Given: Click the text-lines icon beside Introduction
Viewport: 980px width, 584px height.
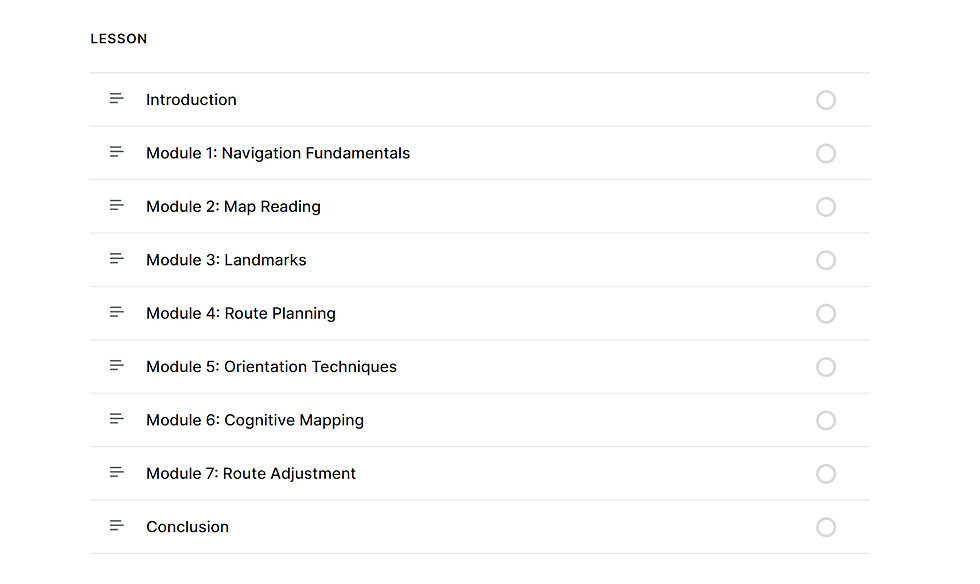Looking at the screenshot, I should pyautogui.click(x=117, y=99).
